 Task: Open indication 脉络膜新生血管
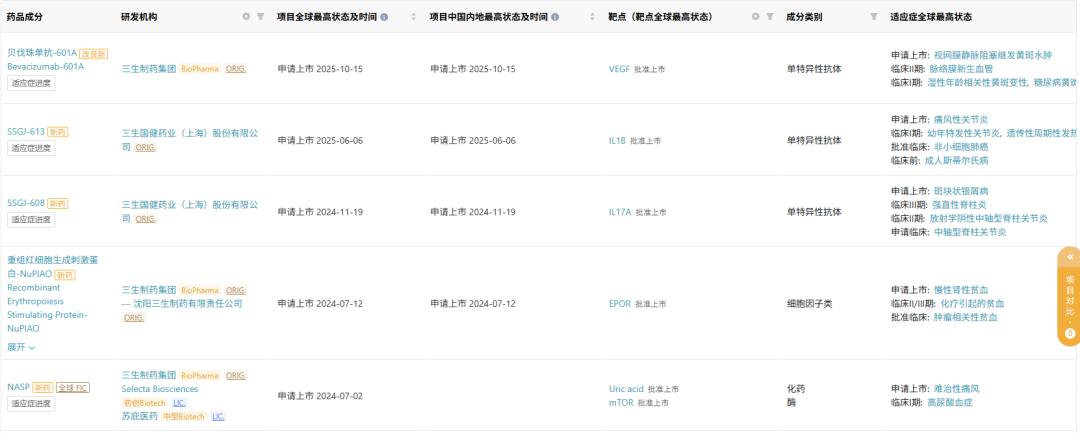(x=961, y=69)
